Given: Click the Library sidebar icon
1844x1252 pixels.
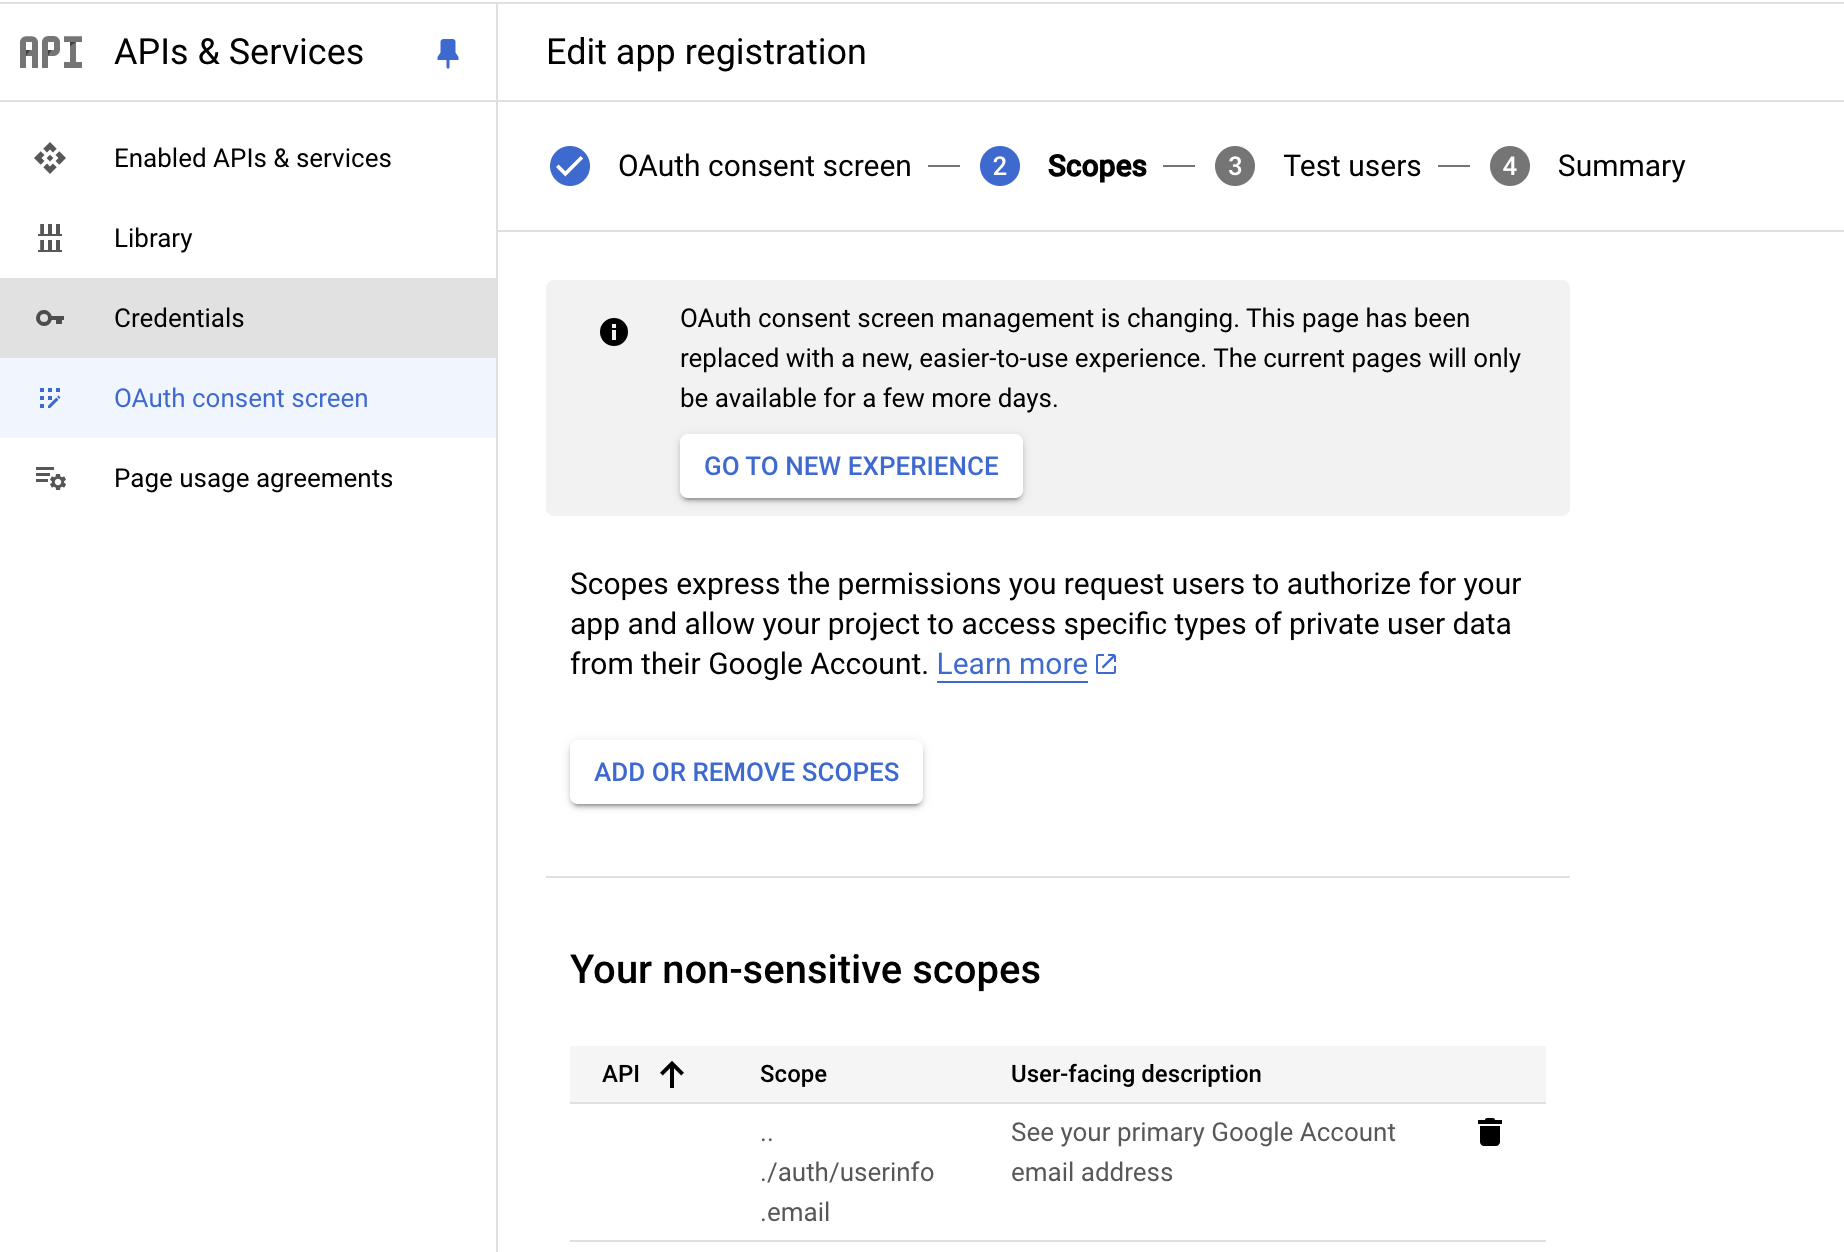Looking at the screenshot, I should tap(50, 238).
